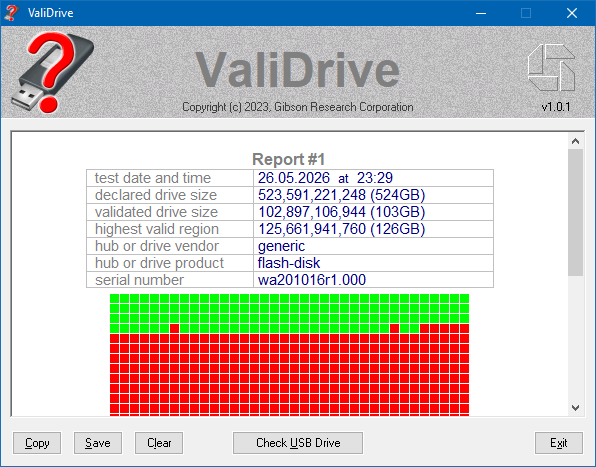Image resolution: width=596 pixels, height=467 pixels.
Task: Click the serial number wa201016r1.000
Action: pos(312,280)
